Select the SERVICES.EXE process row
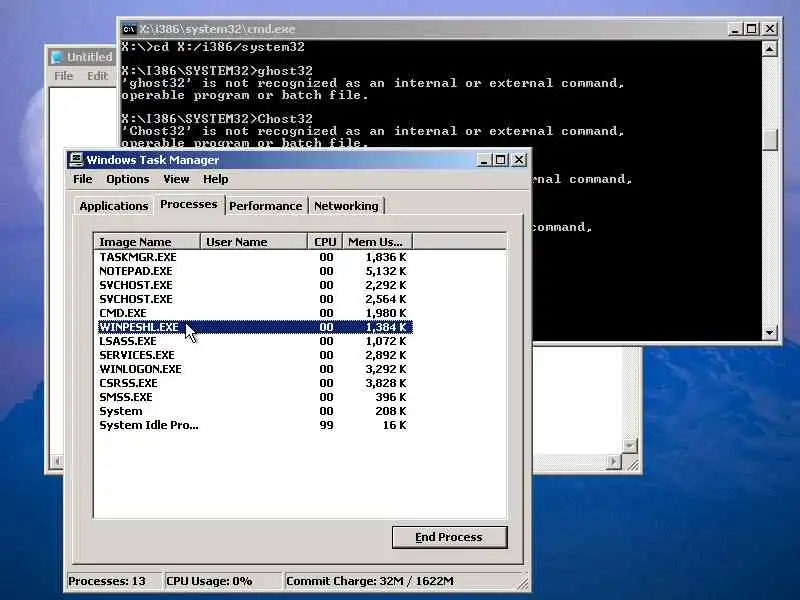 pos(255,355)
